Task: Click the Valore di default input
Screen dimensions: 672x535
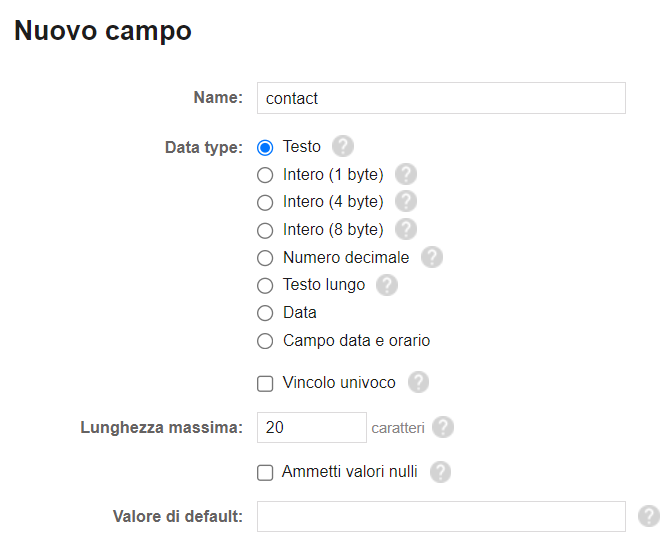Action: coord(441,517)
